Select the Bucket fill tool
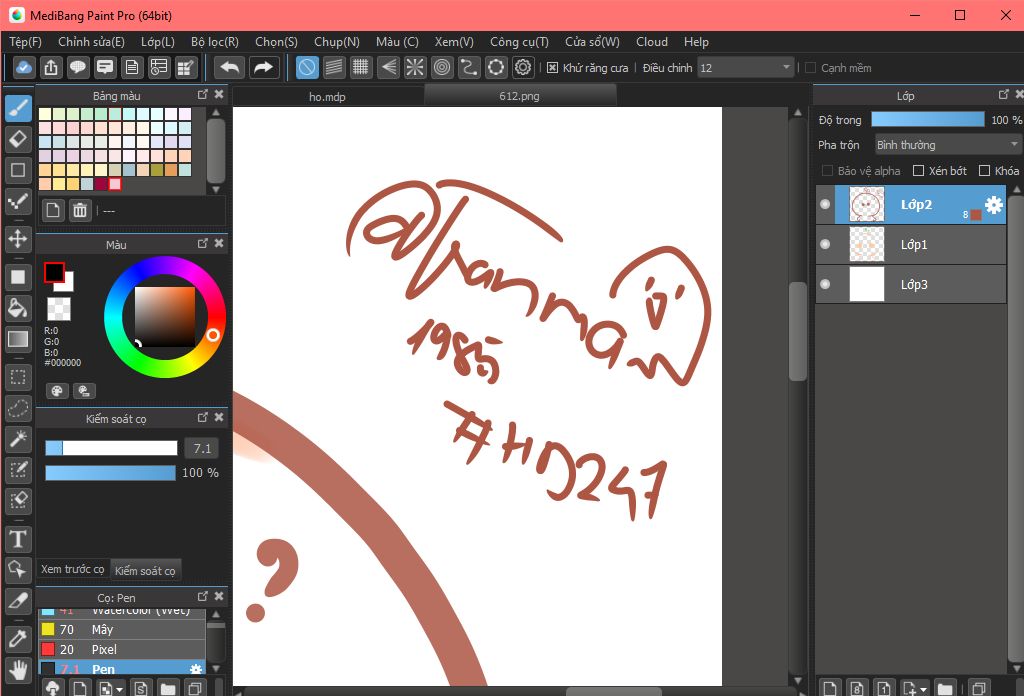Screen dimensions: 1024x696 click(18, 308)
